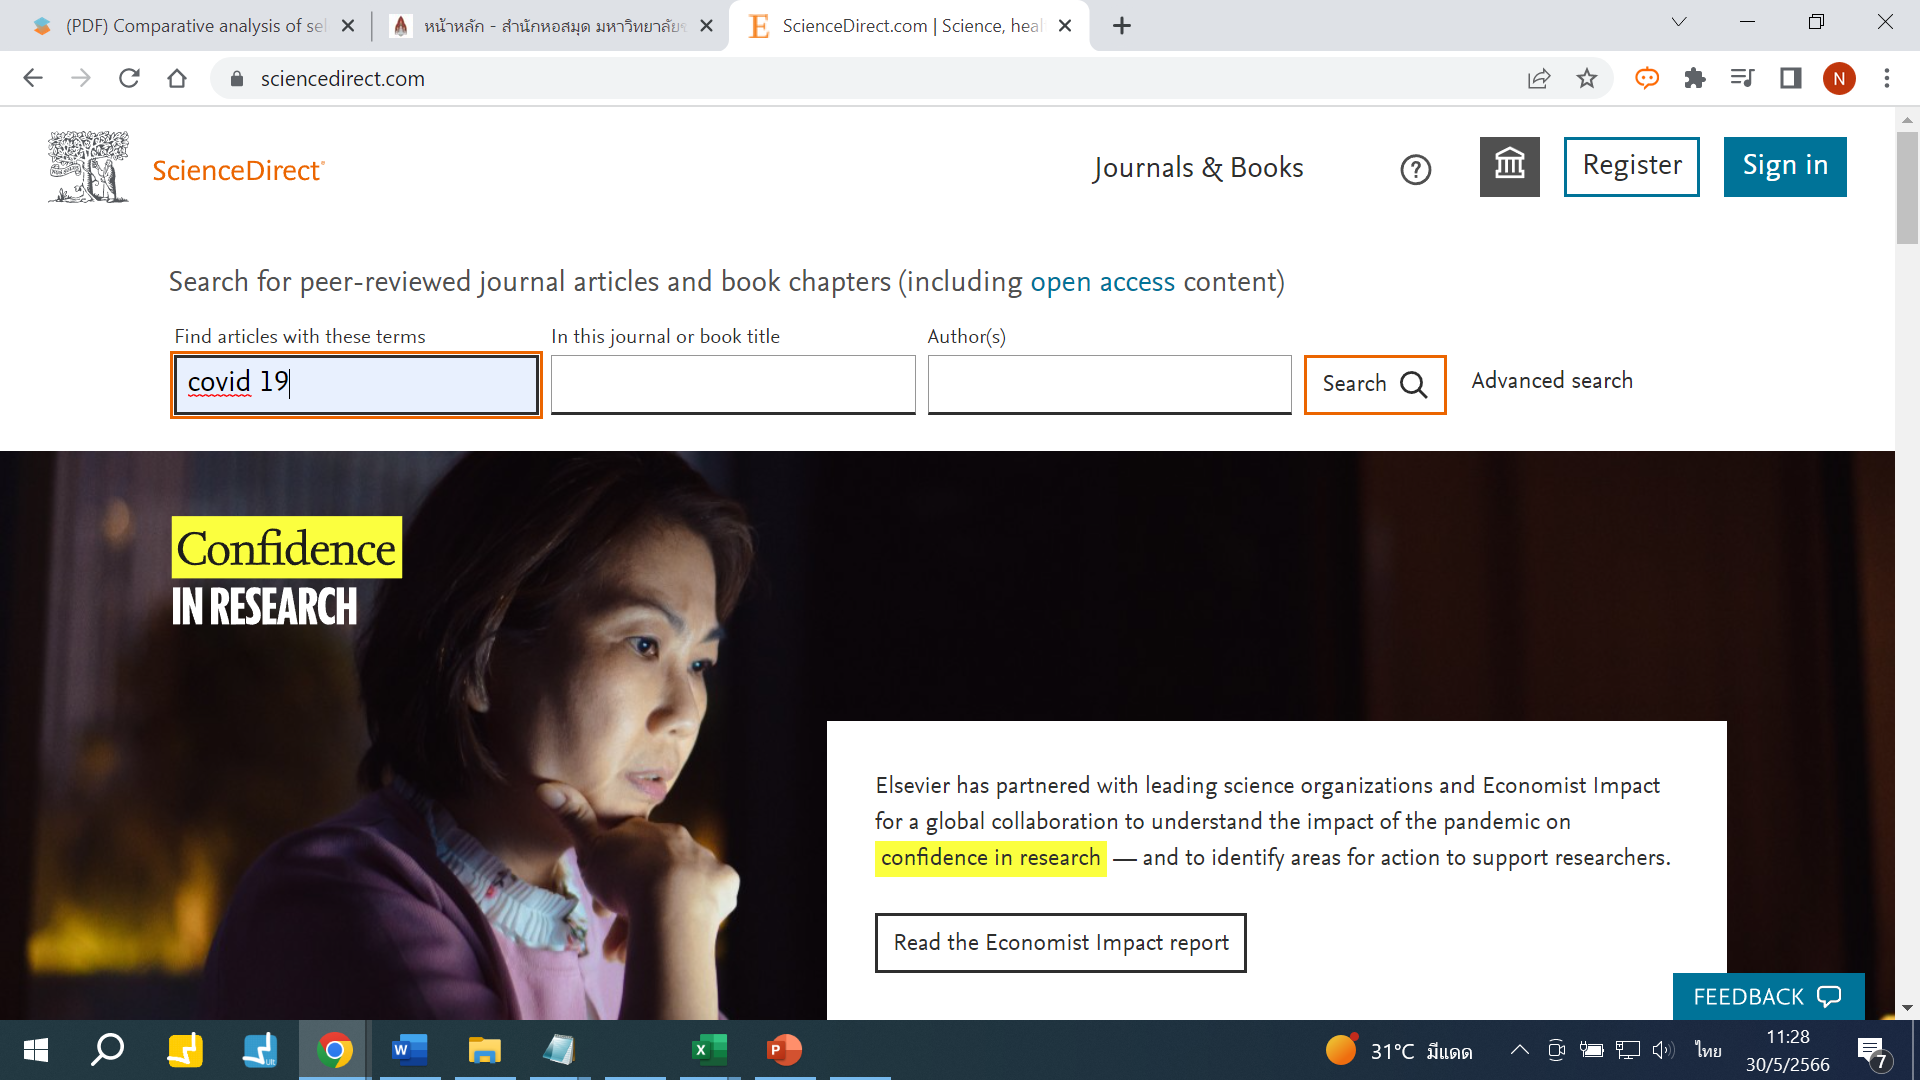Open the ScienceDirect help question mark icon
This screenshot has height=1080, width=1920.
click(x=1415, y=170)
